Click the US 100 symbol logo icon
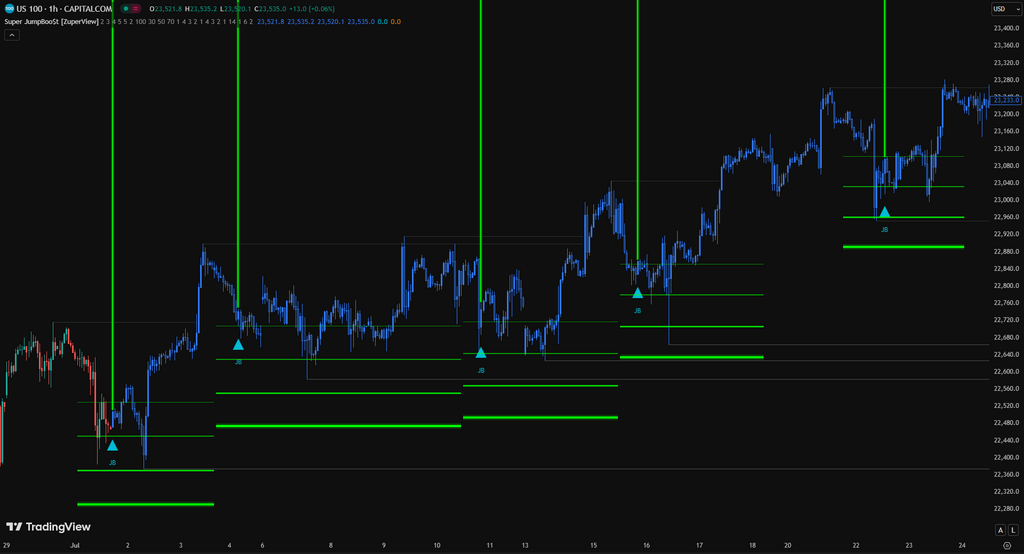The height and width of the screenshot is (554, 1024). click(x=9, y=8)
